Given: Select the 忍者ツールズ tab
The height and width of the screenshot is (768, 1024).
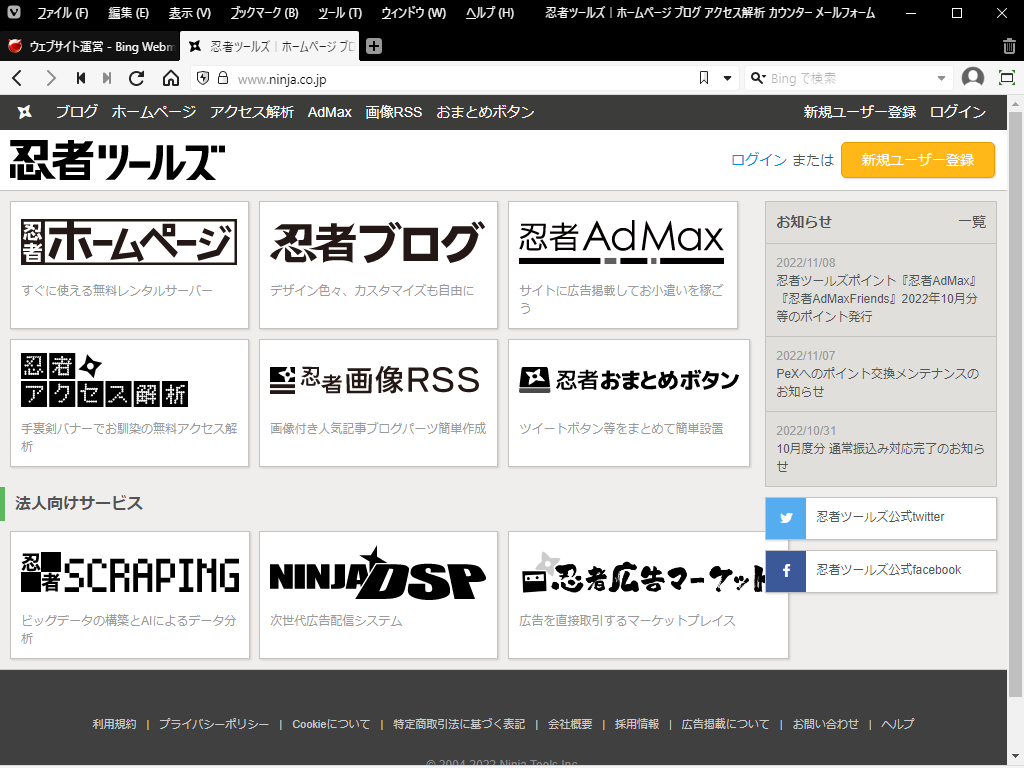Looking at the screenshot, I should click(x=269, y=46).
